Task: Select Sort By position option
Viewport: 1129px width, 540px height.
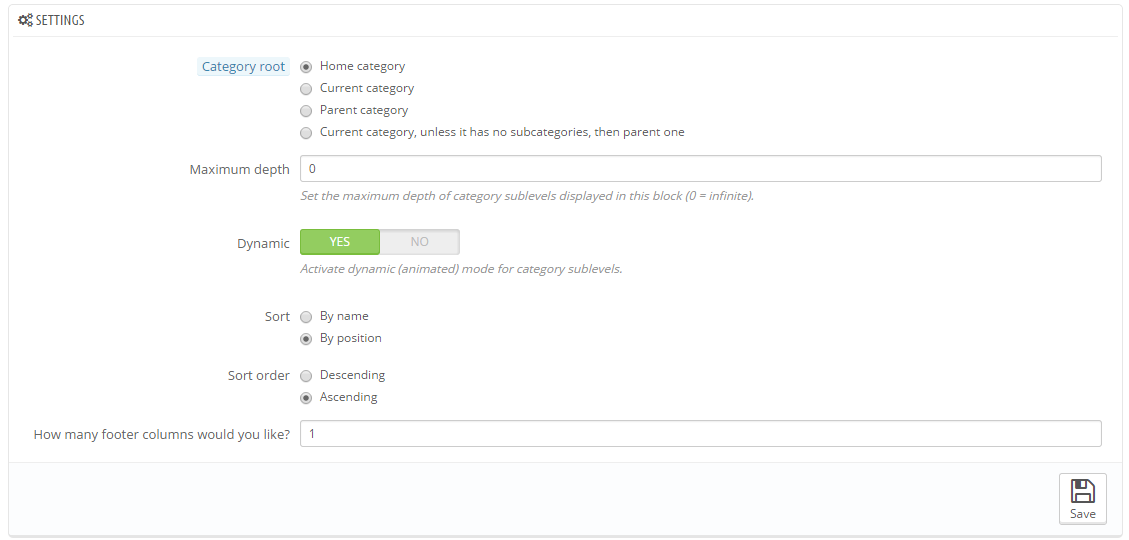Action: (306, 338)
